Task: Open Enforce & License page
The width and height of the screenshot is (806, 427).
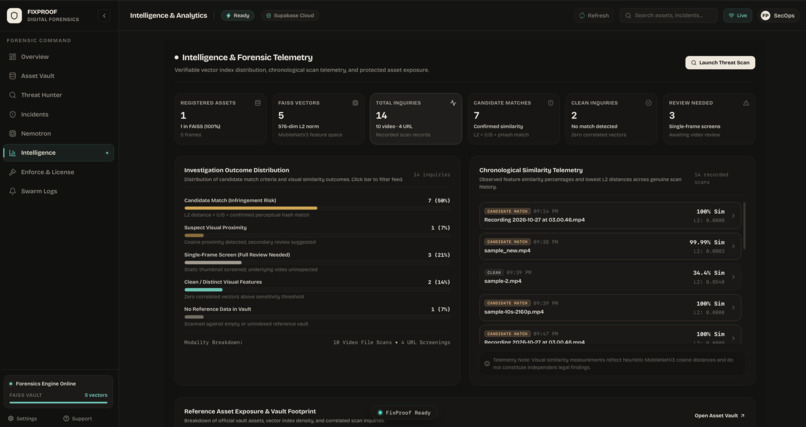Action: pyautogui.click(x=58, y=172)
